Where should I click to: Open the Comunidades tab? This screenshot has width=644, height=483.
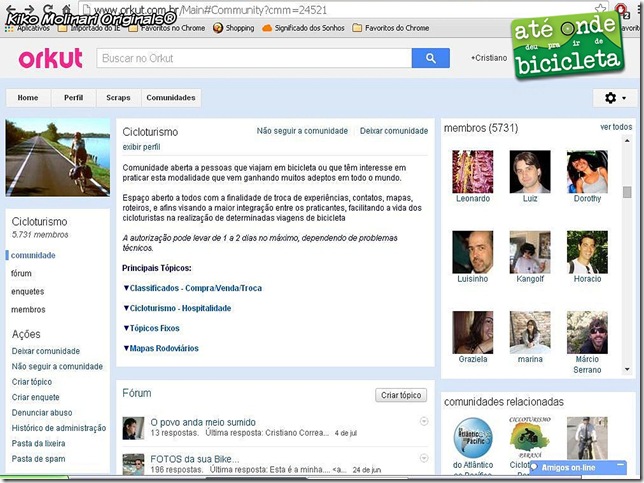[x=171, y=98]
